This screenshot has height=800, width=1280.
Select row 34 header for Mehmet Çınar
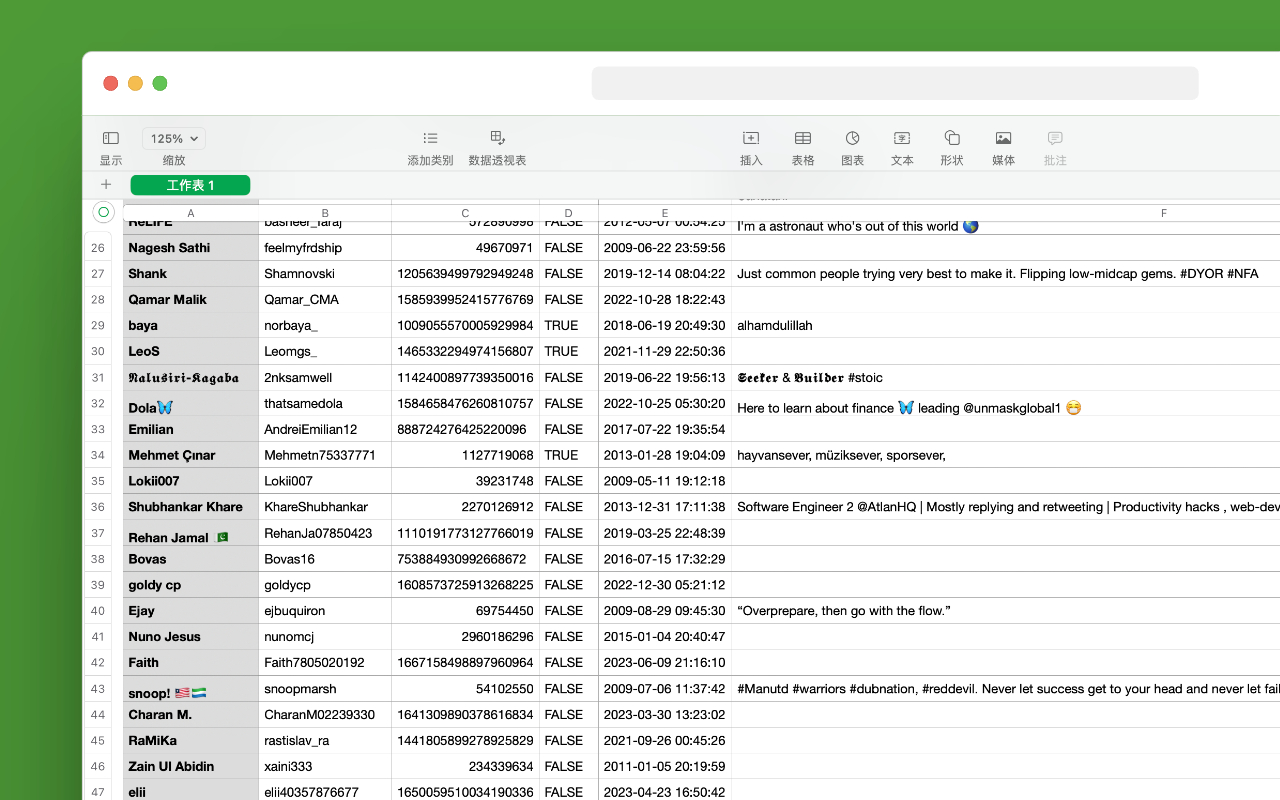(97, 455)
